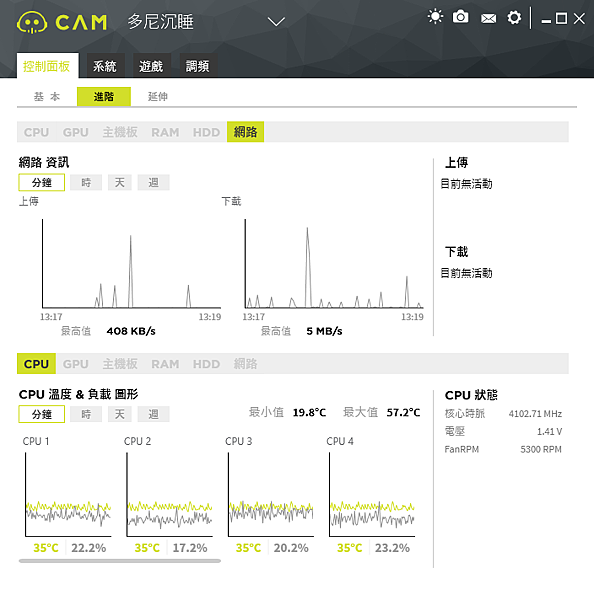Screen dimensions: 594x600
Task: Select RAM in the lower panel bar
Action: 165,364
